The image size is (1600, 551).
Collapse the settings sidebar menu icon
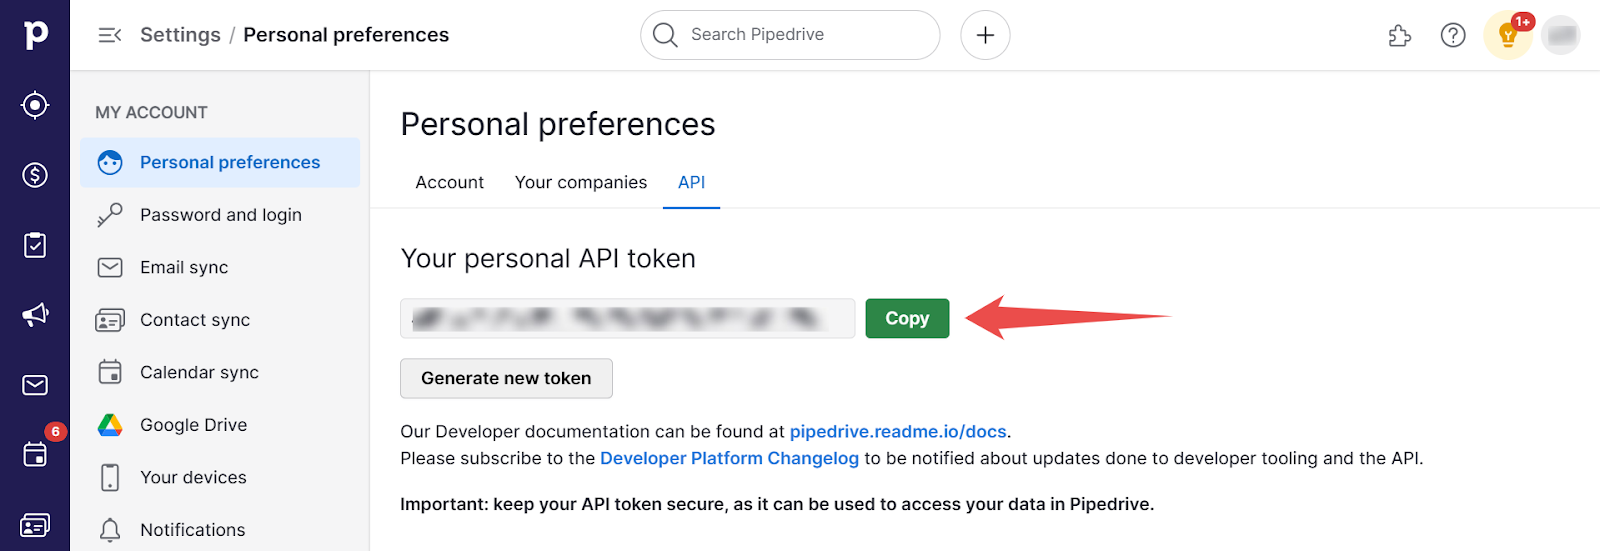109,35
